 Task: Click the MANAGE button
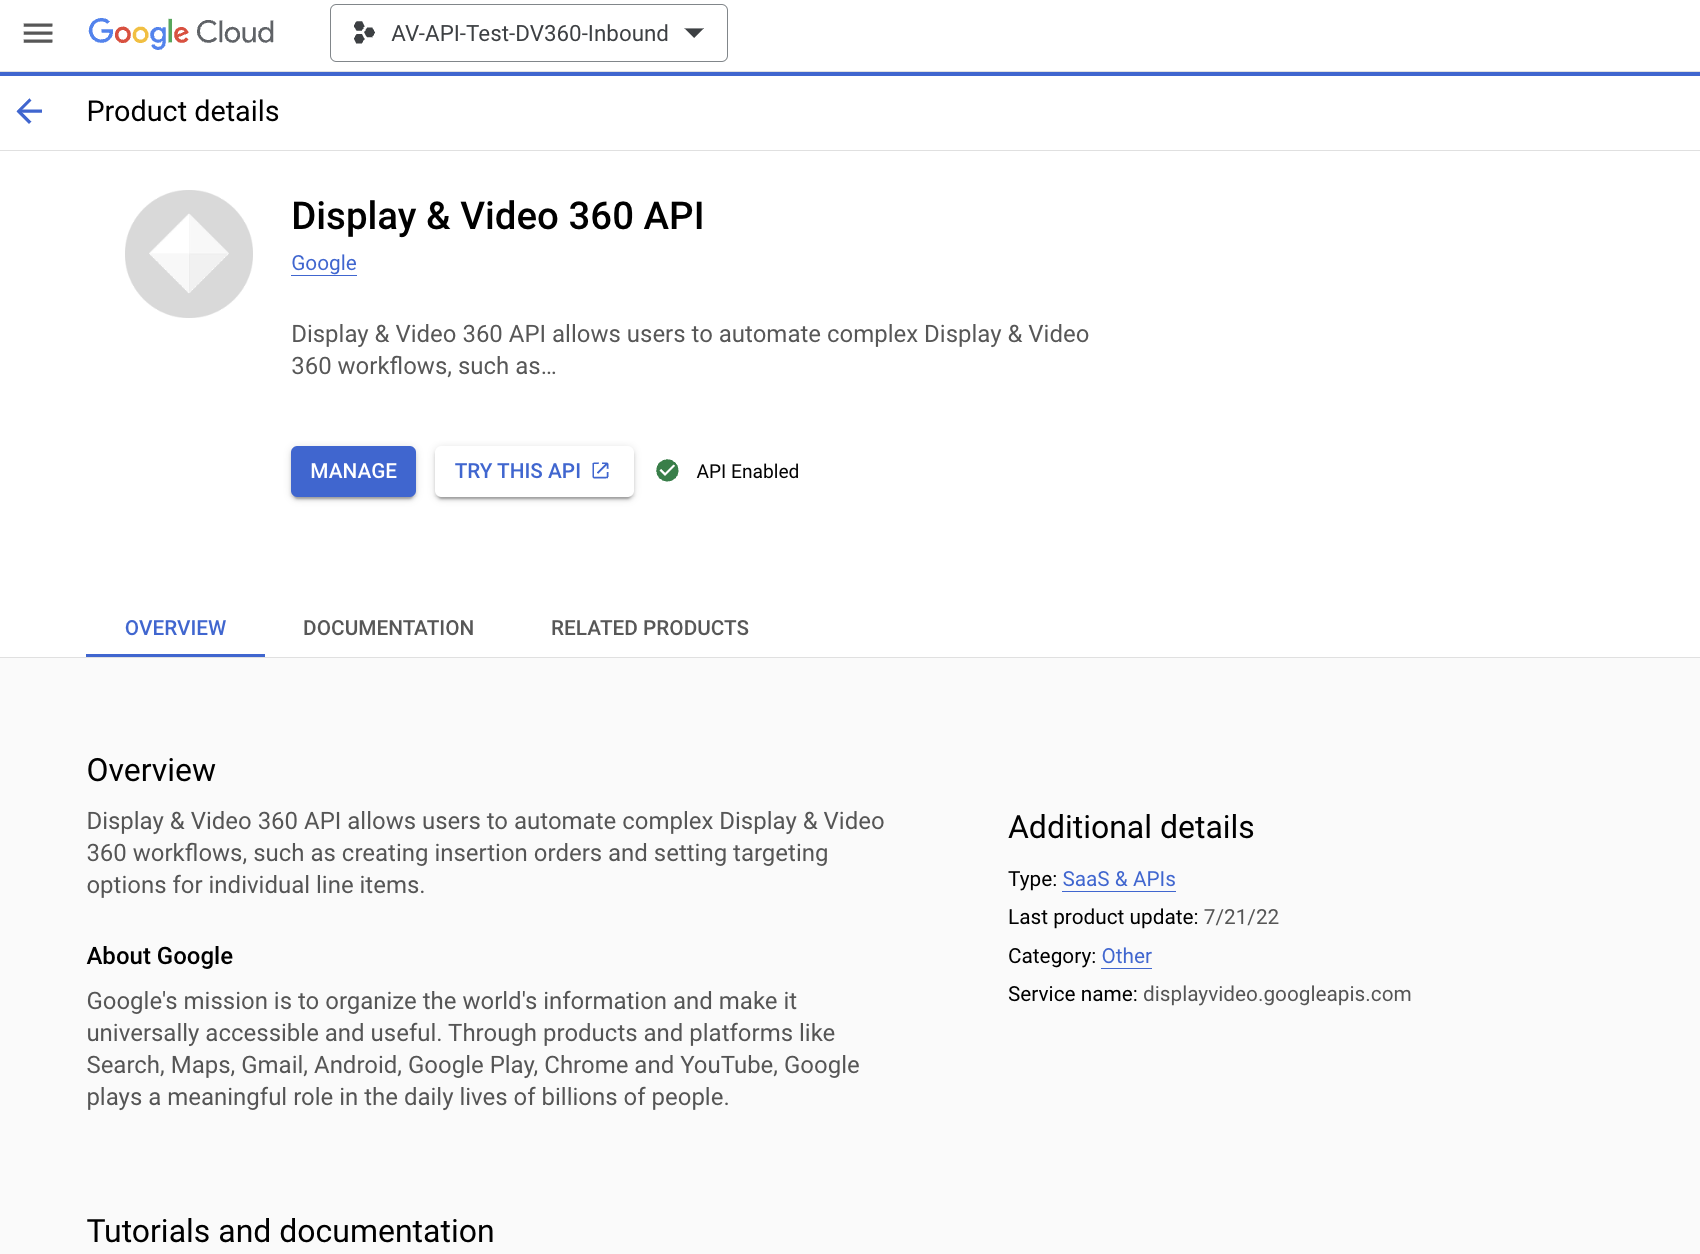[353, 471]
